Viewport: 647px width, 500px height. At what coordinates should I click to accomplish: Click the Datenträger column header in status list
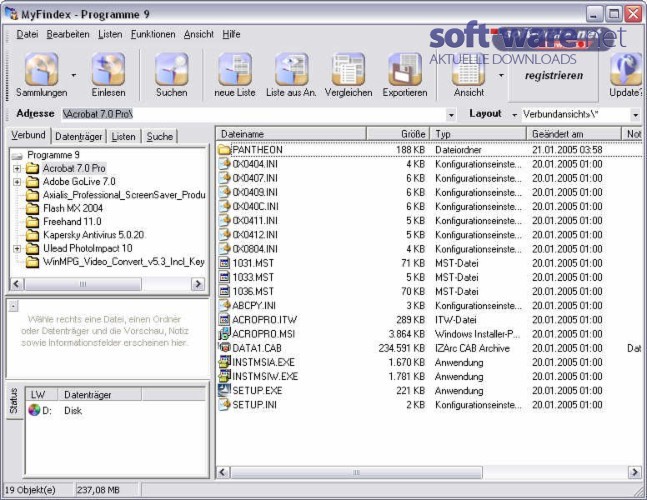click(99, 394)
